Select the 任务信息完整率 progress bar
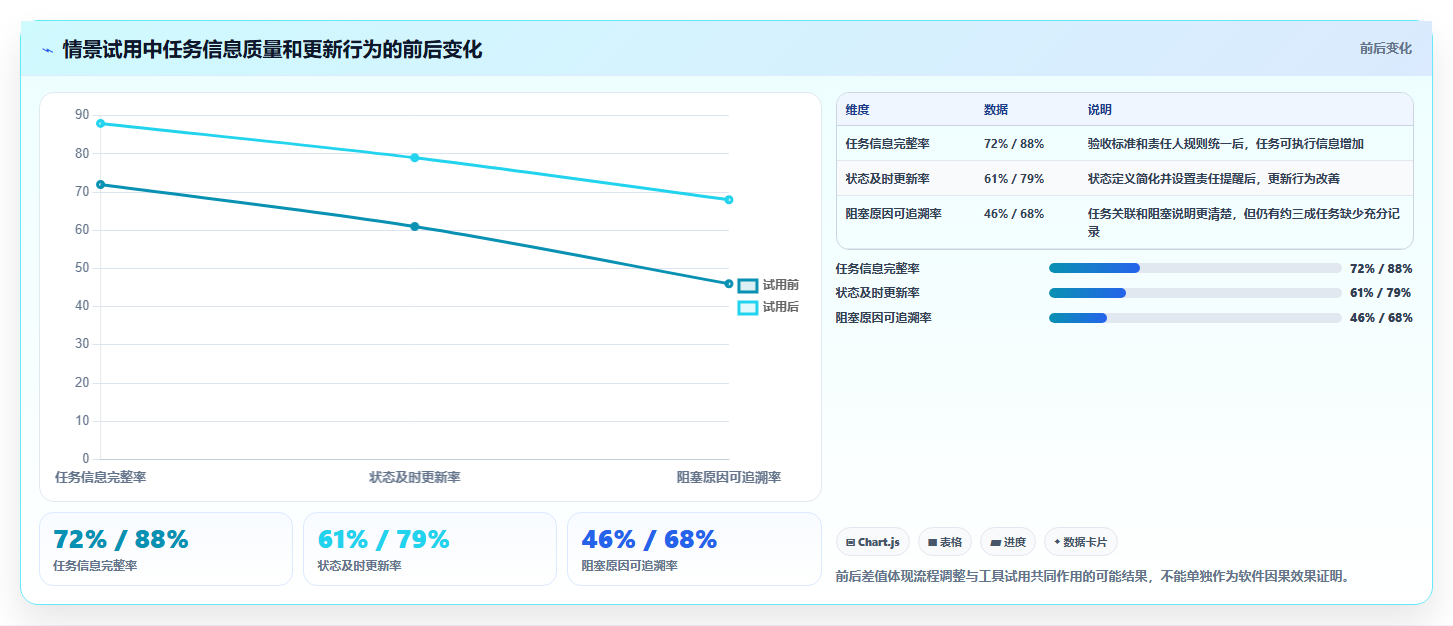 (1195, 268)
